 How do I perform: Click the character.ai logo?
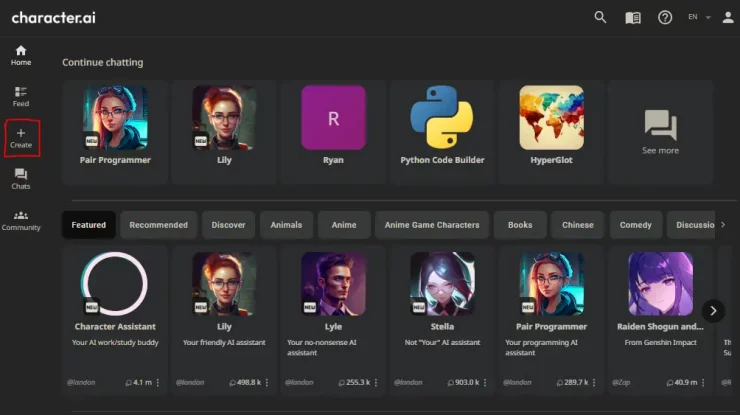53,18
